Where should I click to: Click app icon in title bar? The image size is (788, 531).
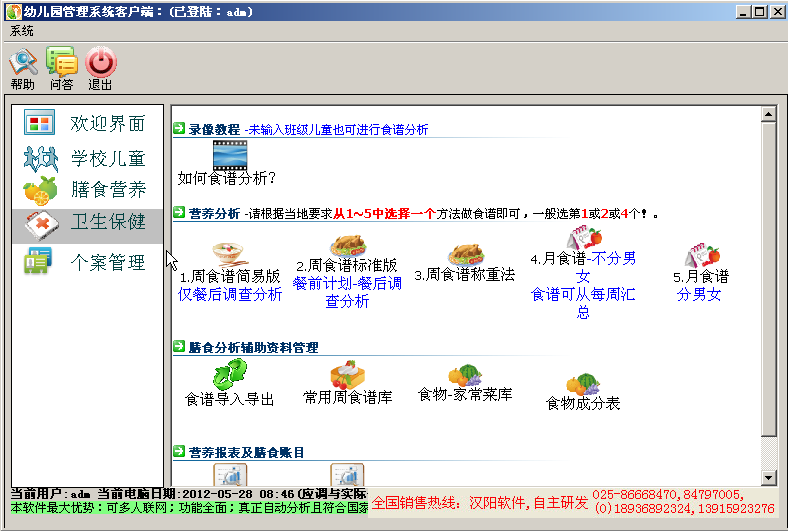click(x=14, y=12)
